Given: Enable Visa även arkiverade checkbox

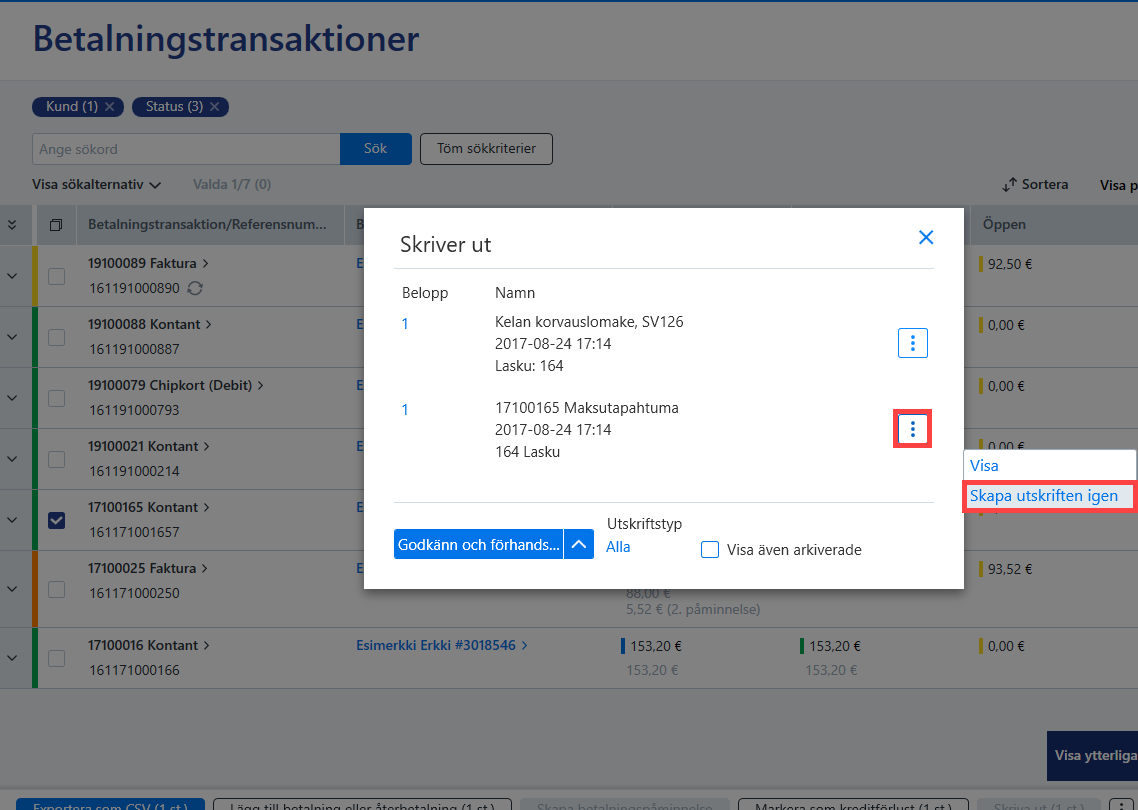Looking at the screenshot, I should point(710,549).
